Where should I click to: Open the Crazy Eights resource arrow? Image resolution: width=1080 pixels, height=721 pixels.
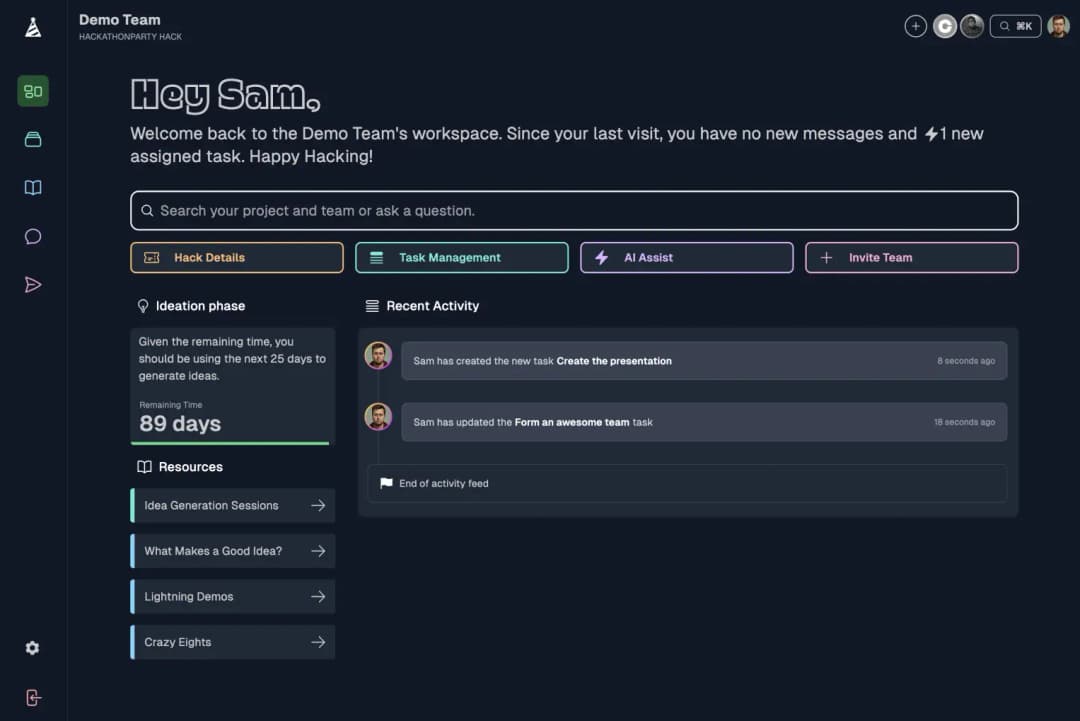click(318, 642)
